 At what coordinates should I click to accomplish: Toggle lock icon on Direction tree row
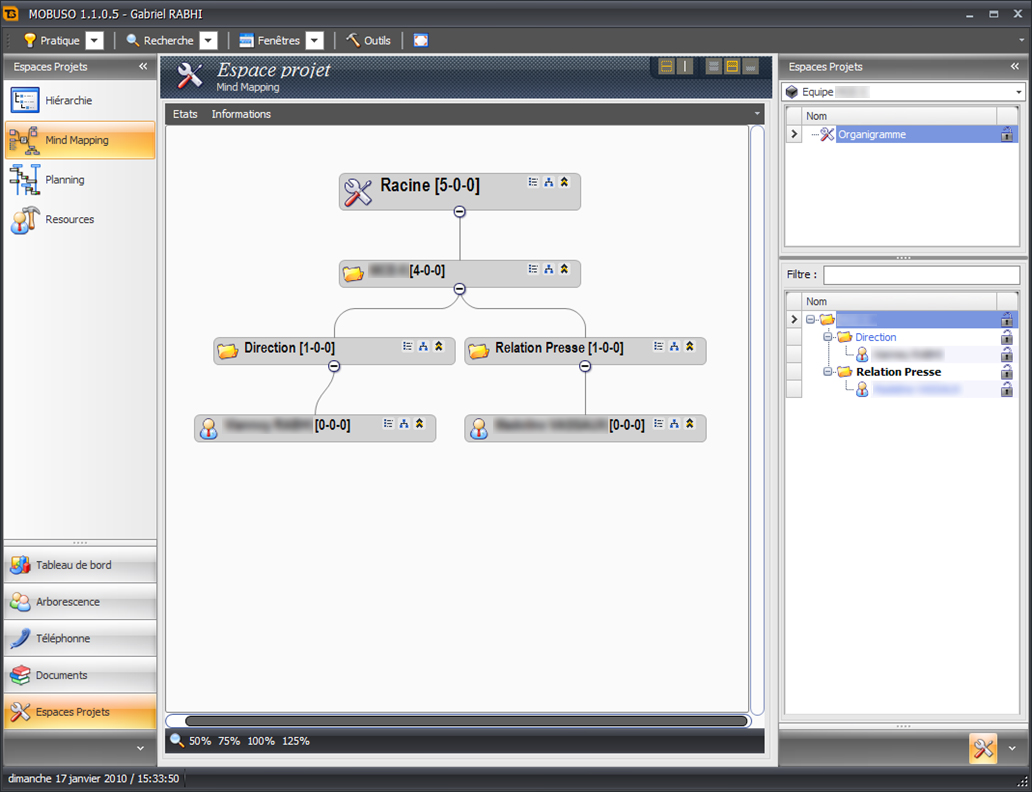tap(1006, 338)
